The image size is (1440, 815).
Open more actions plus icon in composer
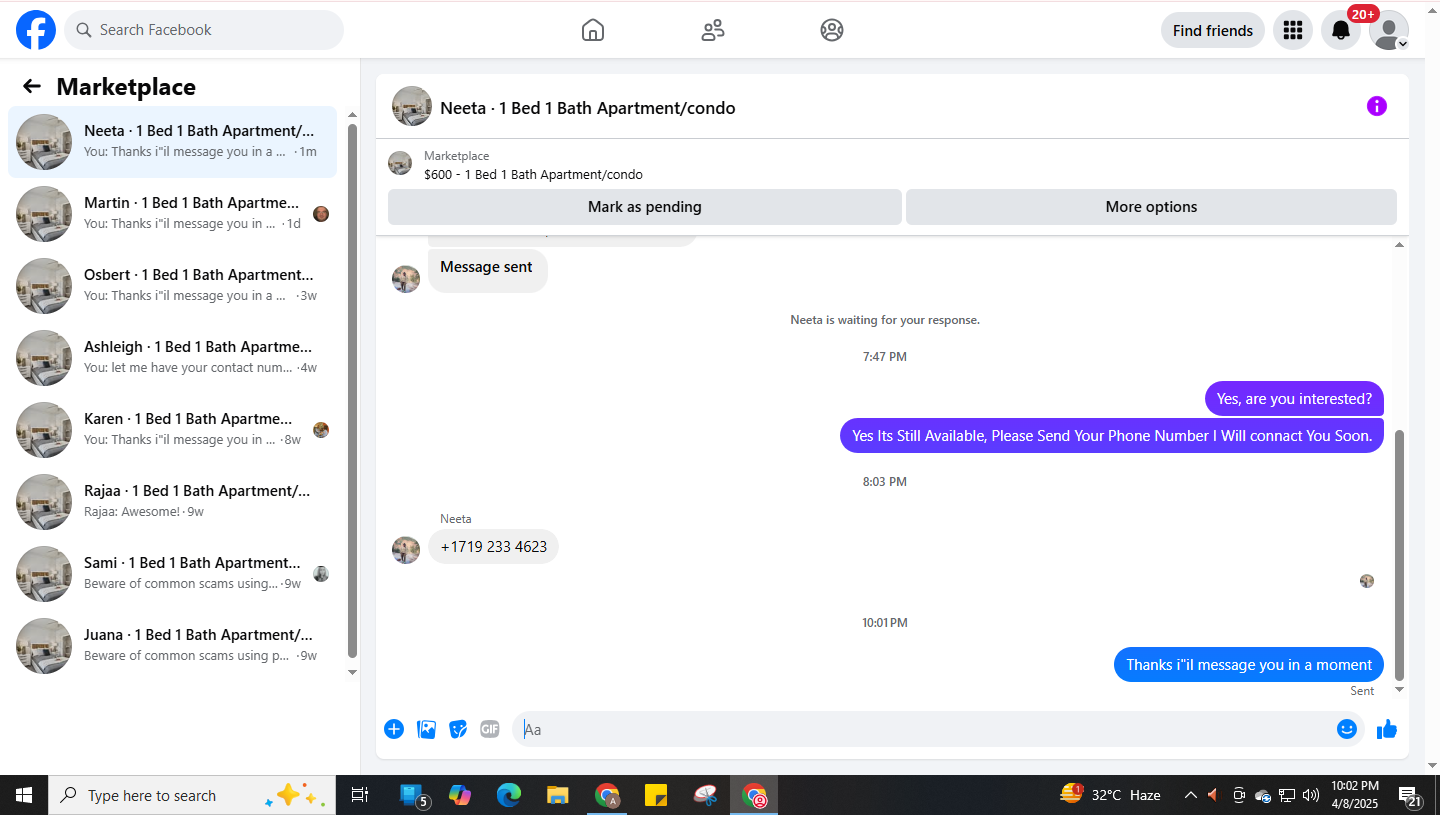coord(394,729)
